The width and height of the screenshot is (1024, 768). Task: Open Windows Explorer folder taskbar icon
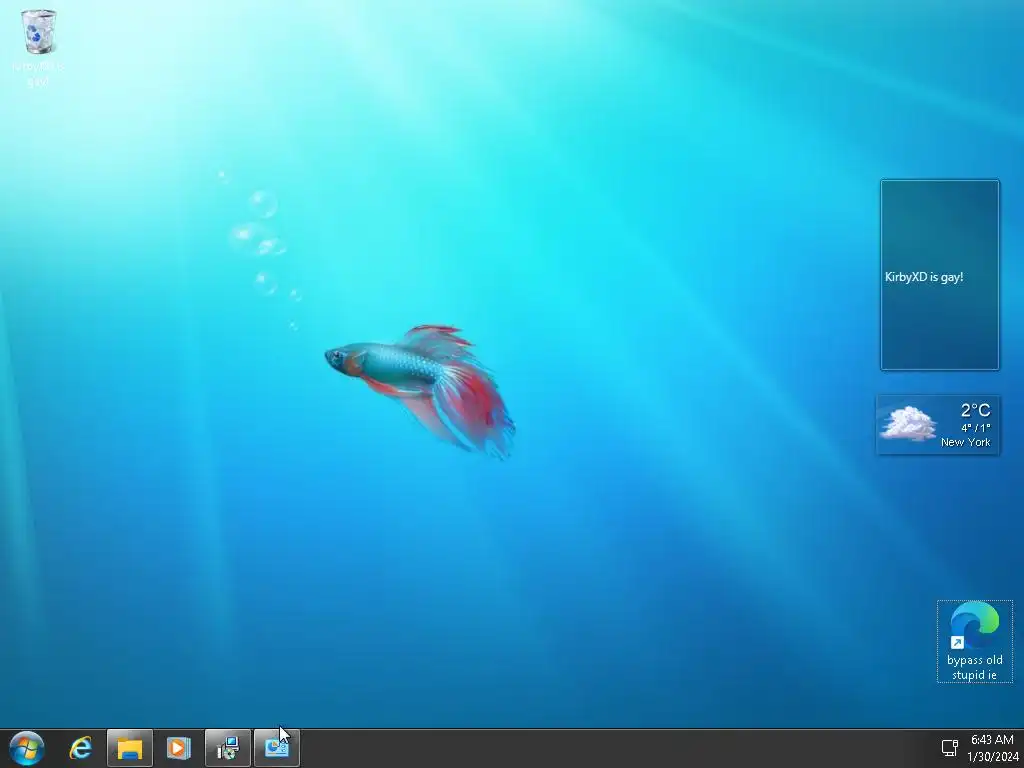[130, 748]
